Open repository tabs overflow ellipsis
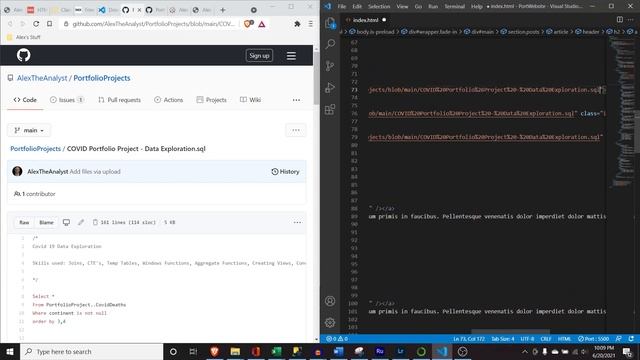The image size is (640, 360). [296, 100]
